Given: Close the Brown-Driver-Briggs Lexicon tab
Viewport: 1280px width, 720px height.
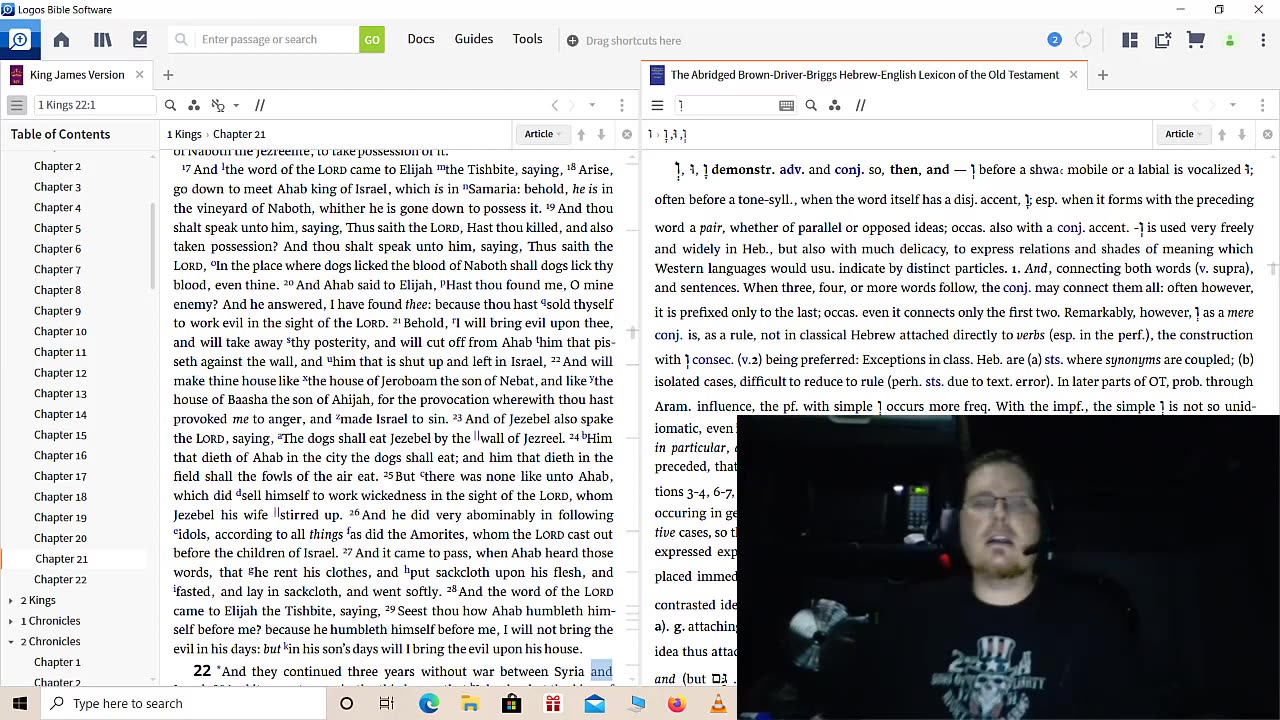Looking at the screenshot, I should (1074, 75).
